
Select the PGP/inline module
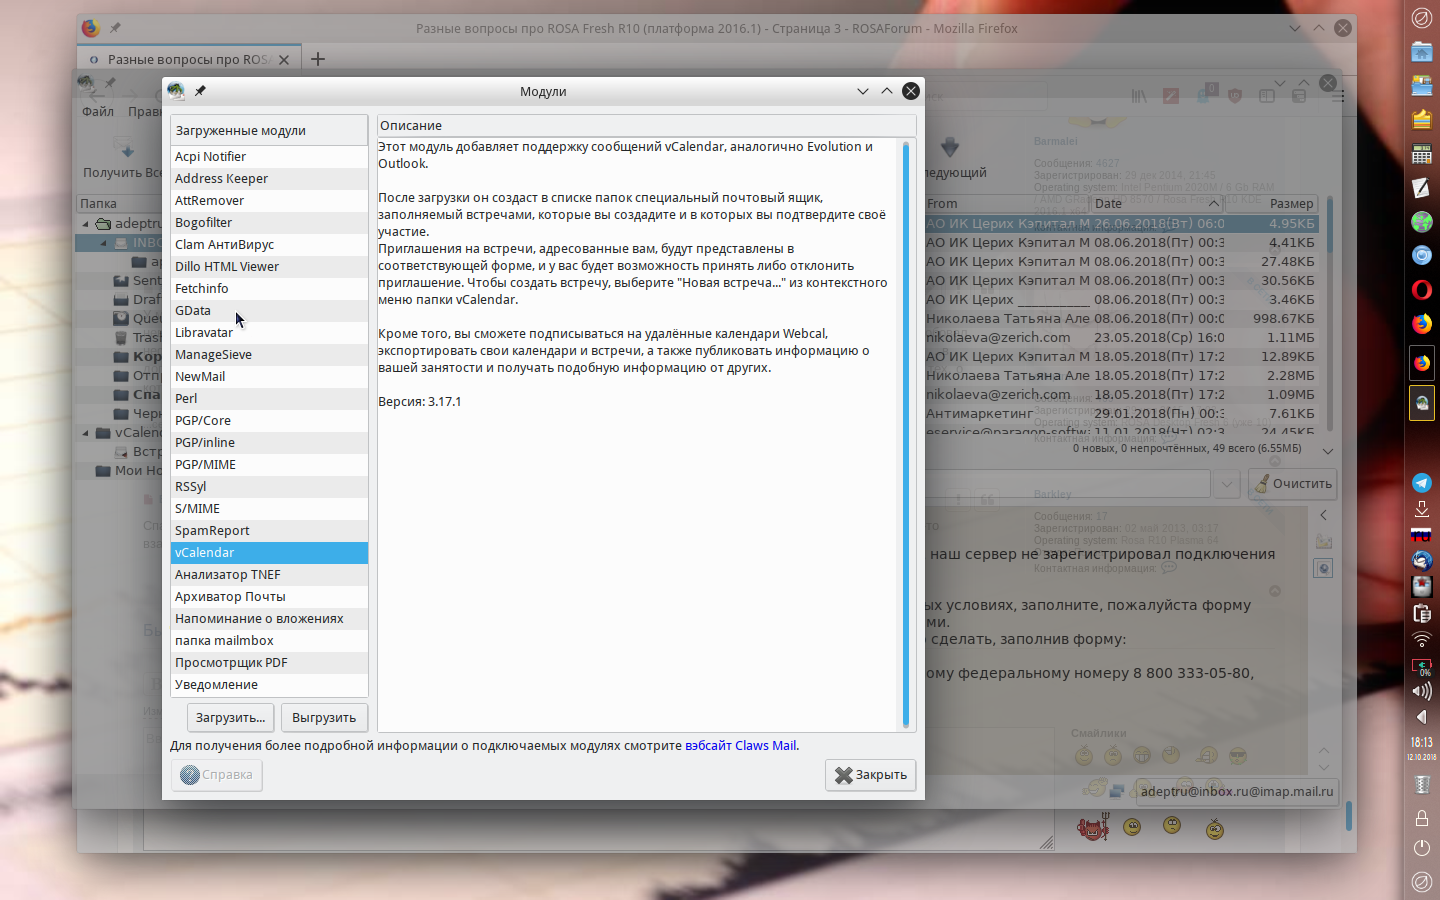click(x=269, y=443)
